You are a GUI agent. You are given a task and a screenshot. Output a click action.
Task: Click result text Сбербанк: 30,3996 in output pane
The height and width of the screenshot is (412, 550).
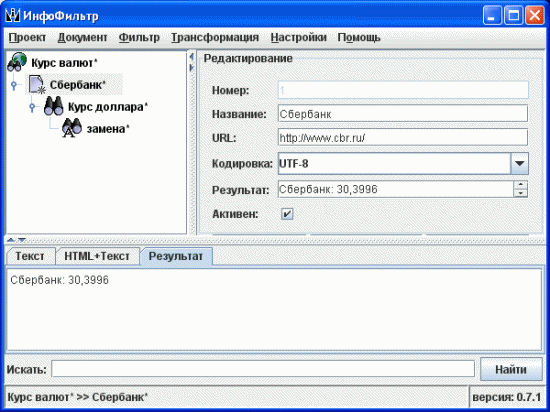(x=59, y=280)
